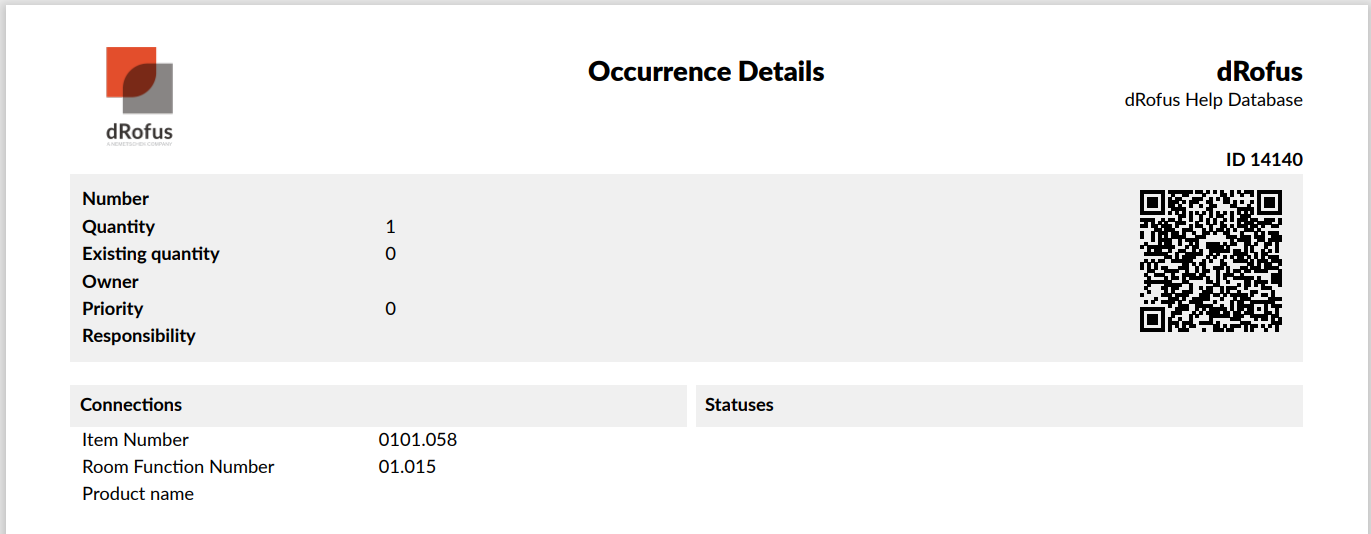Click the Quantity label
Image resolution: width=1371 pixels, height=534 pixels.
pyautogui.click(x=118, y=227)
